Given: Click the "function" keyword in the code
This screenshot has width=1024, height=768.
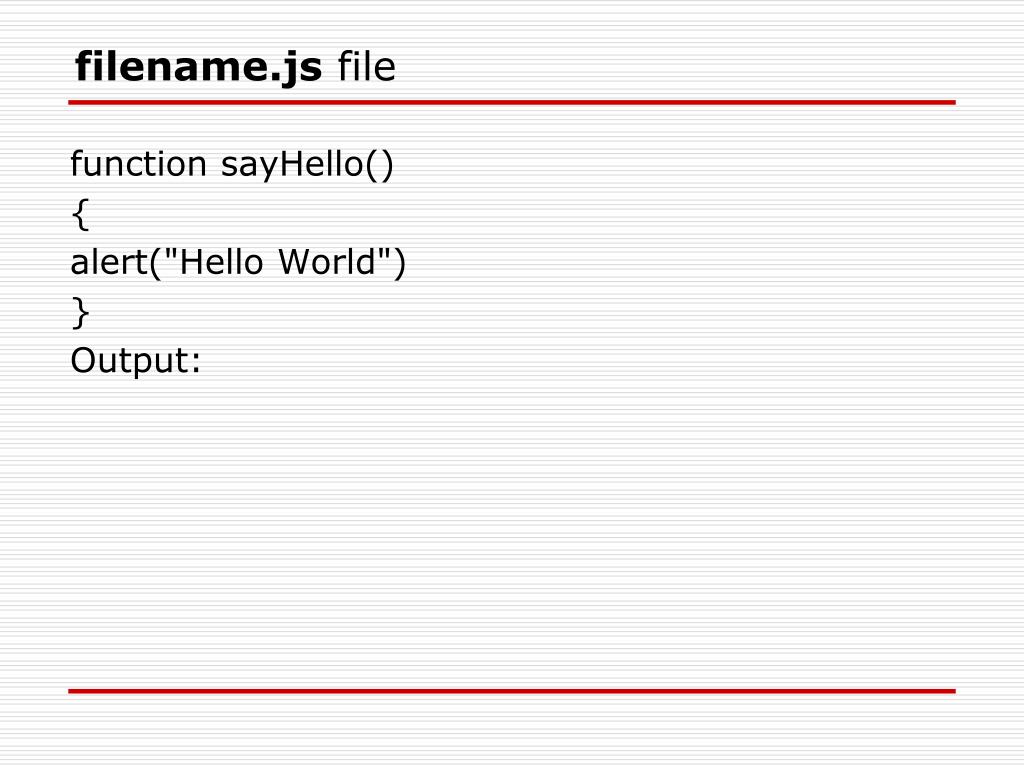Looking at the screenshot, I should point(138,163).
